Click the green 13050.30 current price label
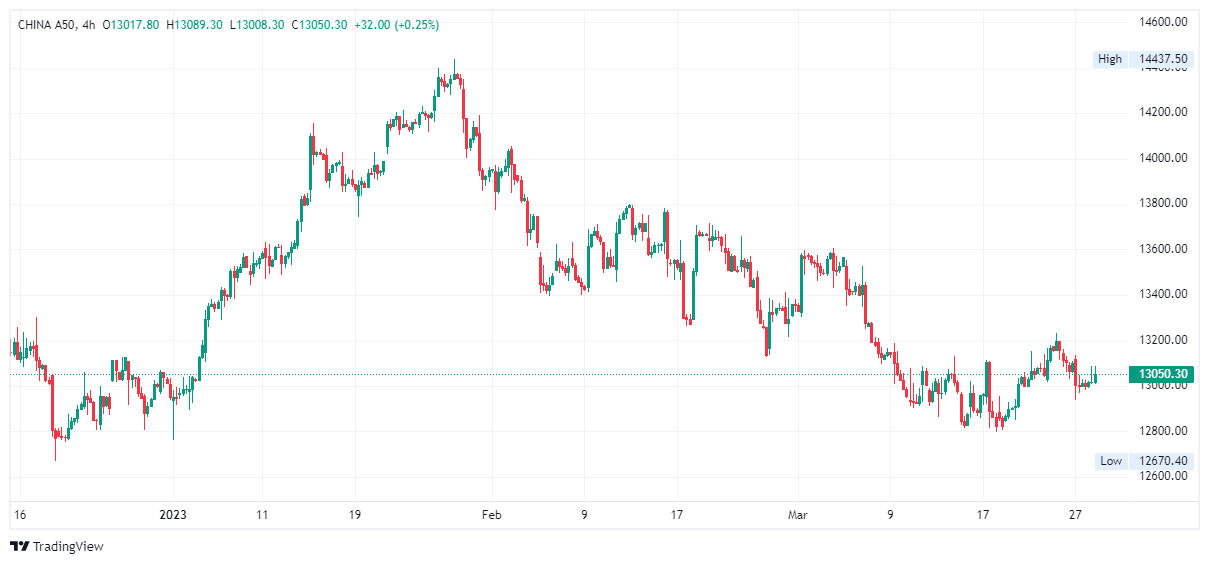 [1161, 375]
